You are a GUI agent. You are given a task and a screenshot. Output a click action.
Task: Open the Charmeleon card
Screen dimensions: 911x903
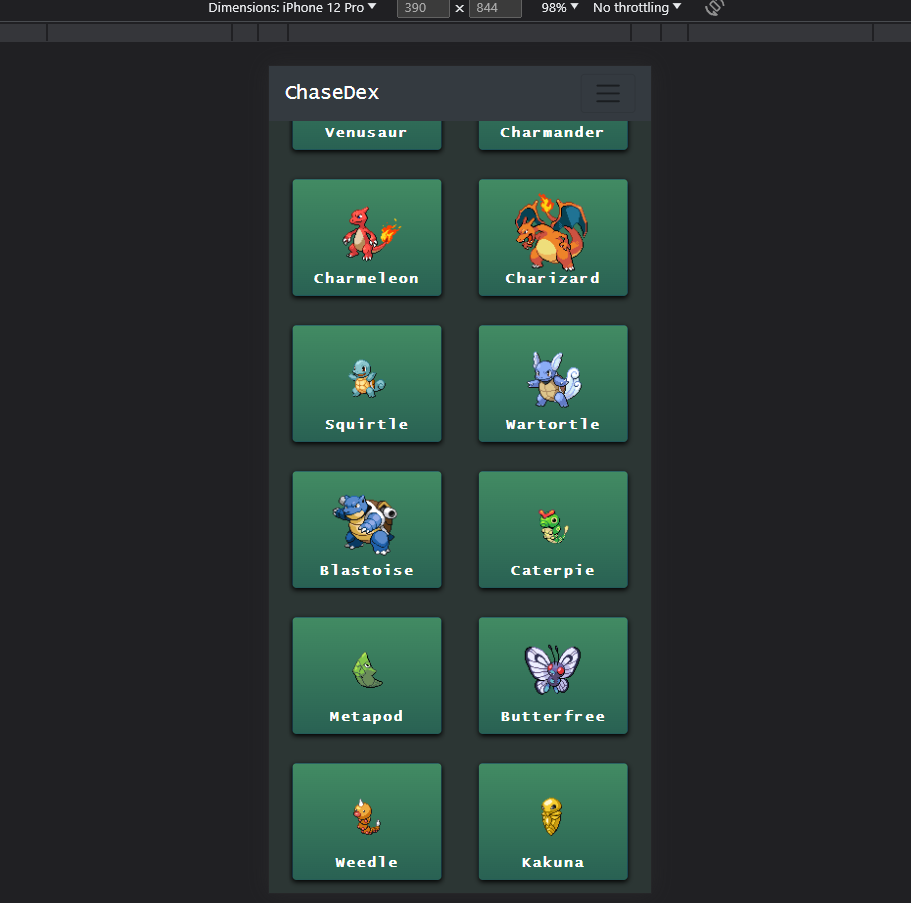tap(367, 238)
